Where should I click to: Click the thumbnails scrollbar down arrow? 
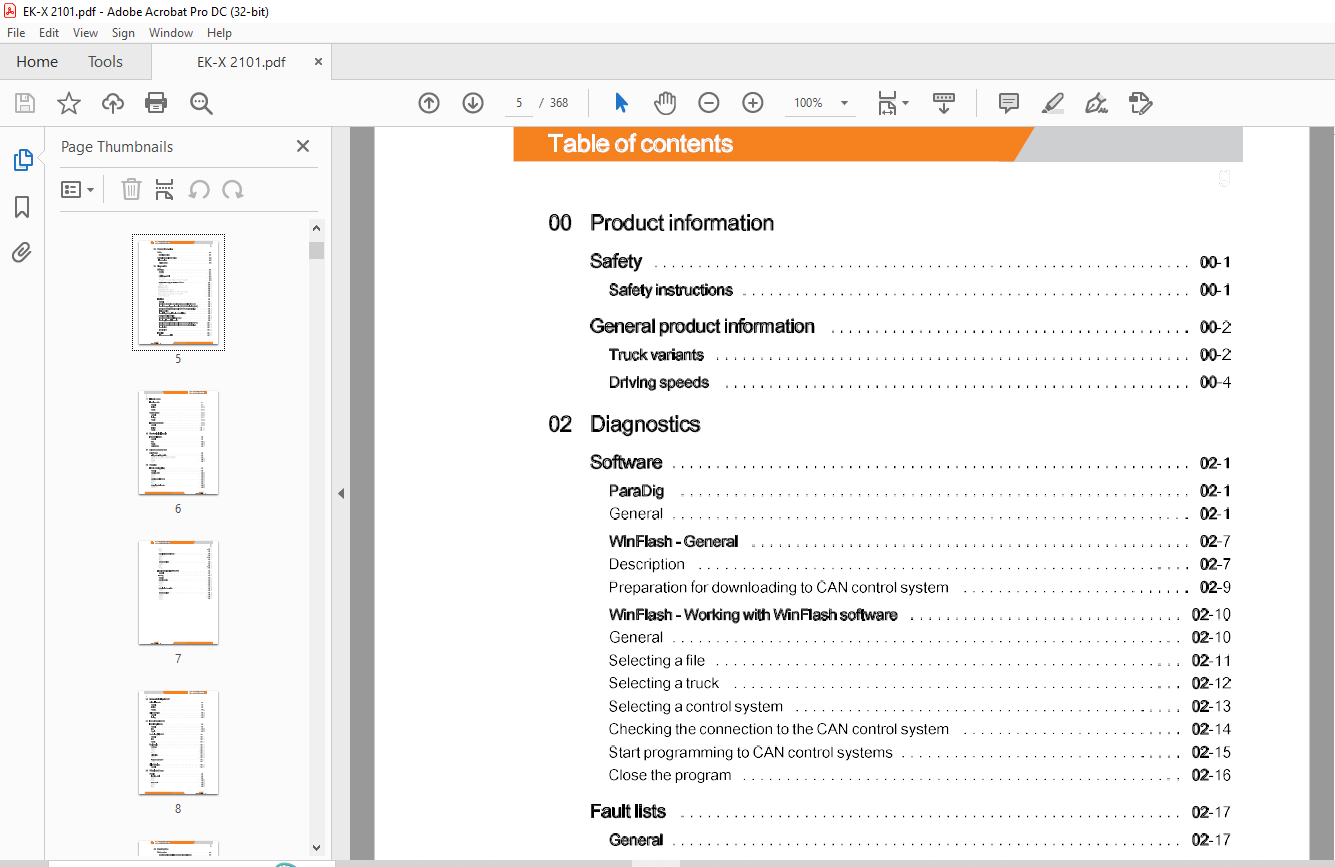316,848
